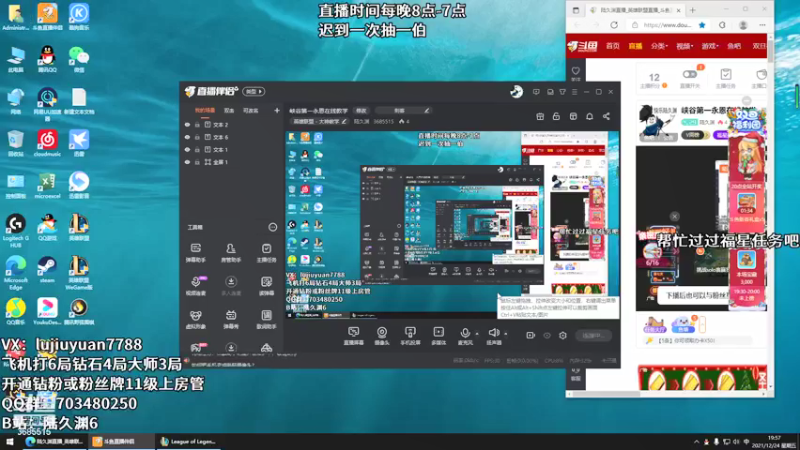Click the record video icon beside preview eye

[x=531, y=336]
